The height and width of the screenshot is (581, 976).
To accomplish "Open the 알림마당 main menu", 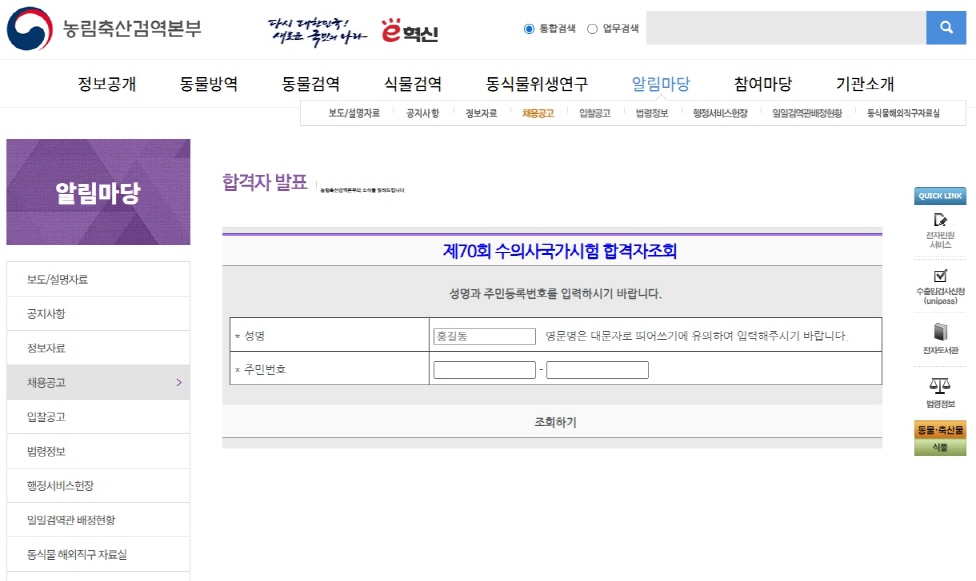I will (660, 83).
